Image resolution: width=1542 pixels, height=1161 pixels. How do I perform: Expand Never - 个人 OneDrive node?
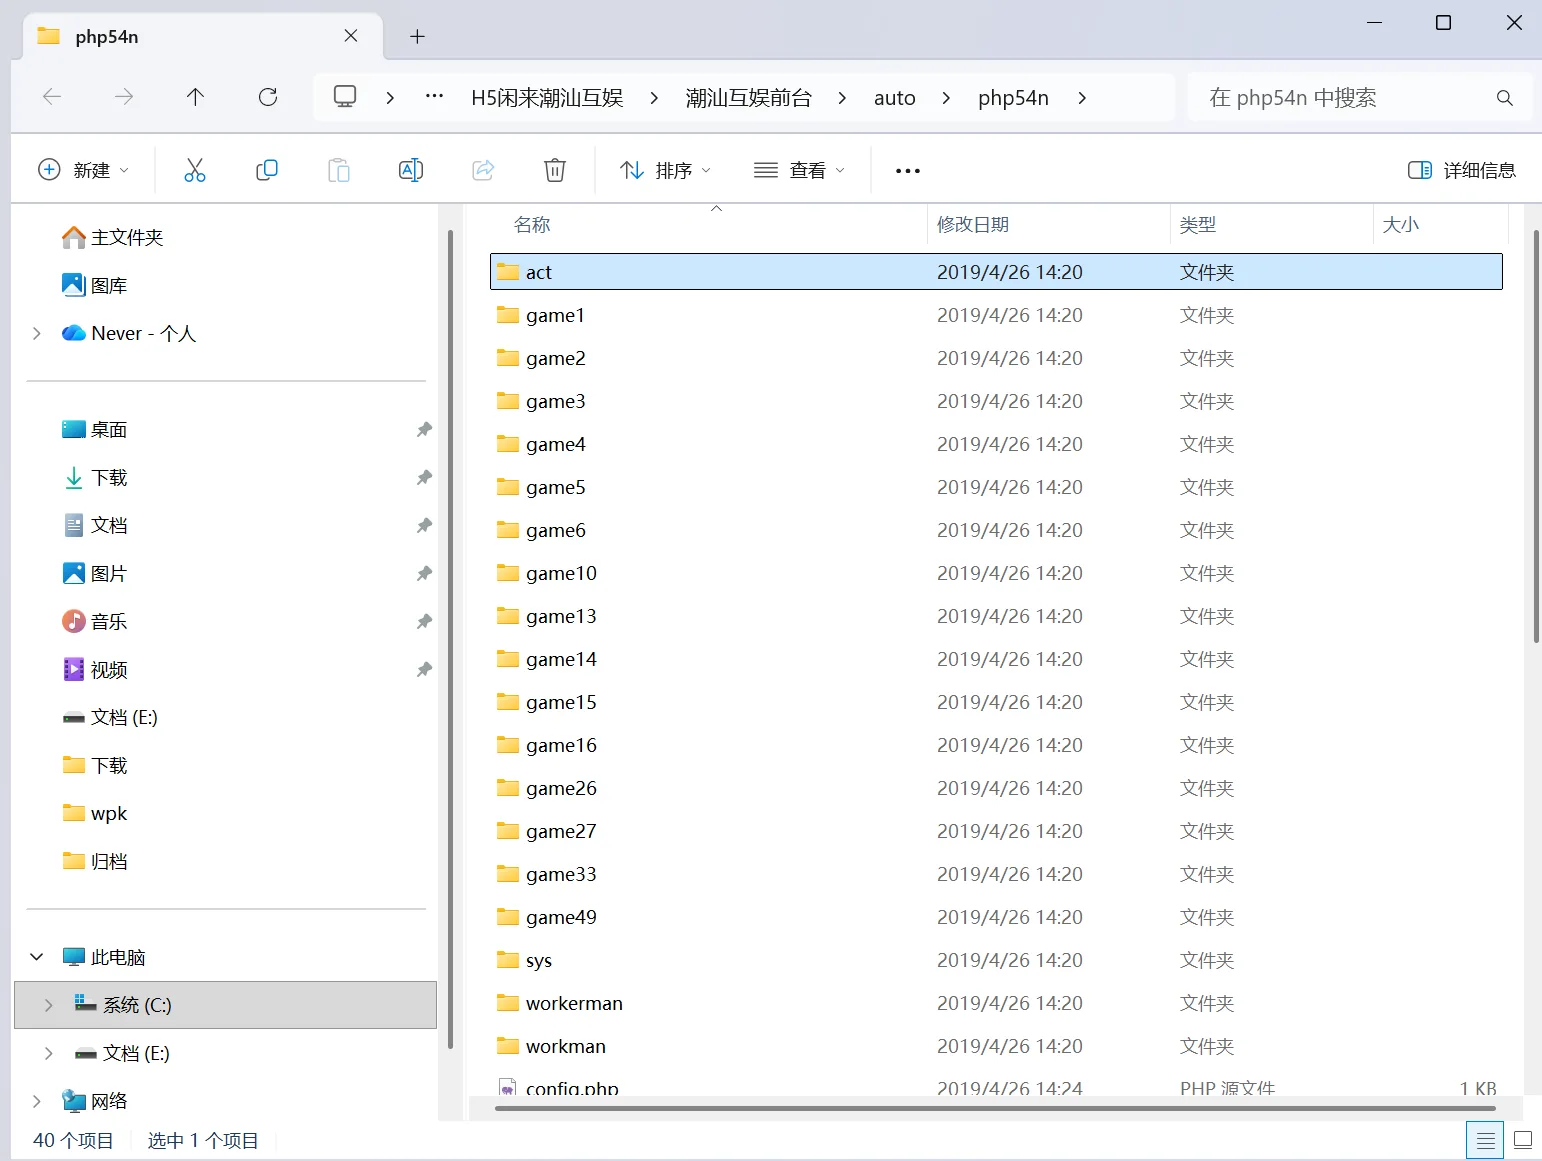(37, 333)
